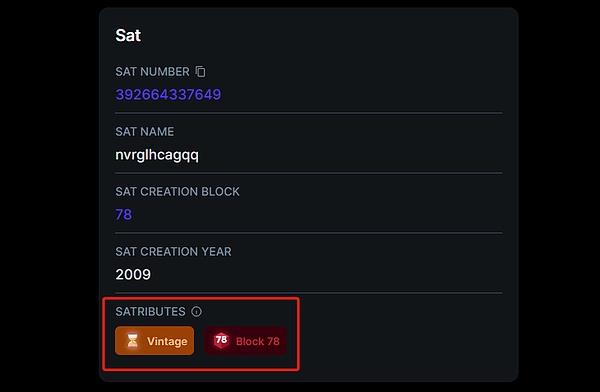
Task: Open the Satributes info icon
Action: pos(196,312)
